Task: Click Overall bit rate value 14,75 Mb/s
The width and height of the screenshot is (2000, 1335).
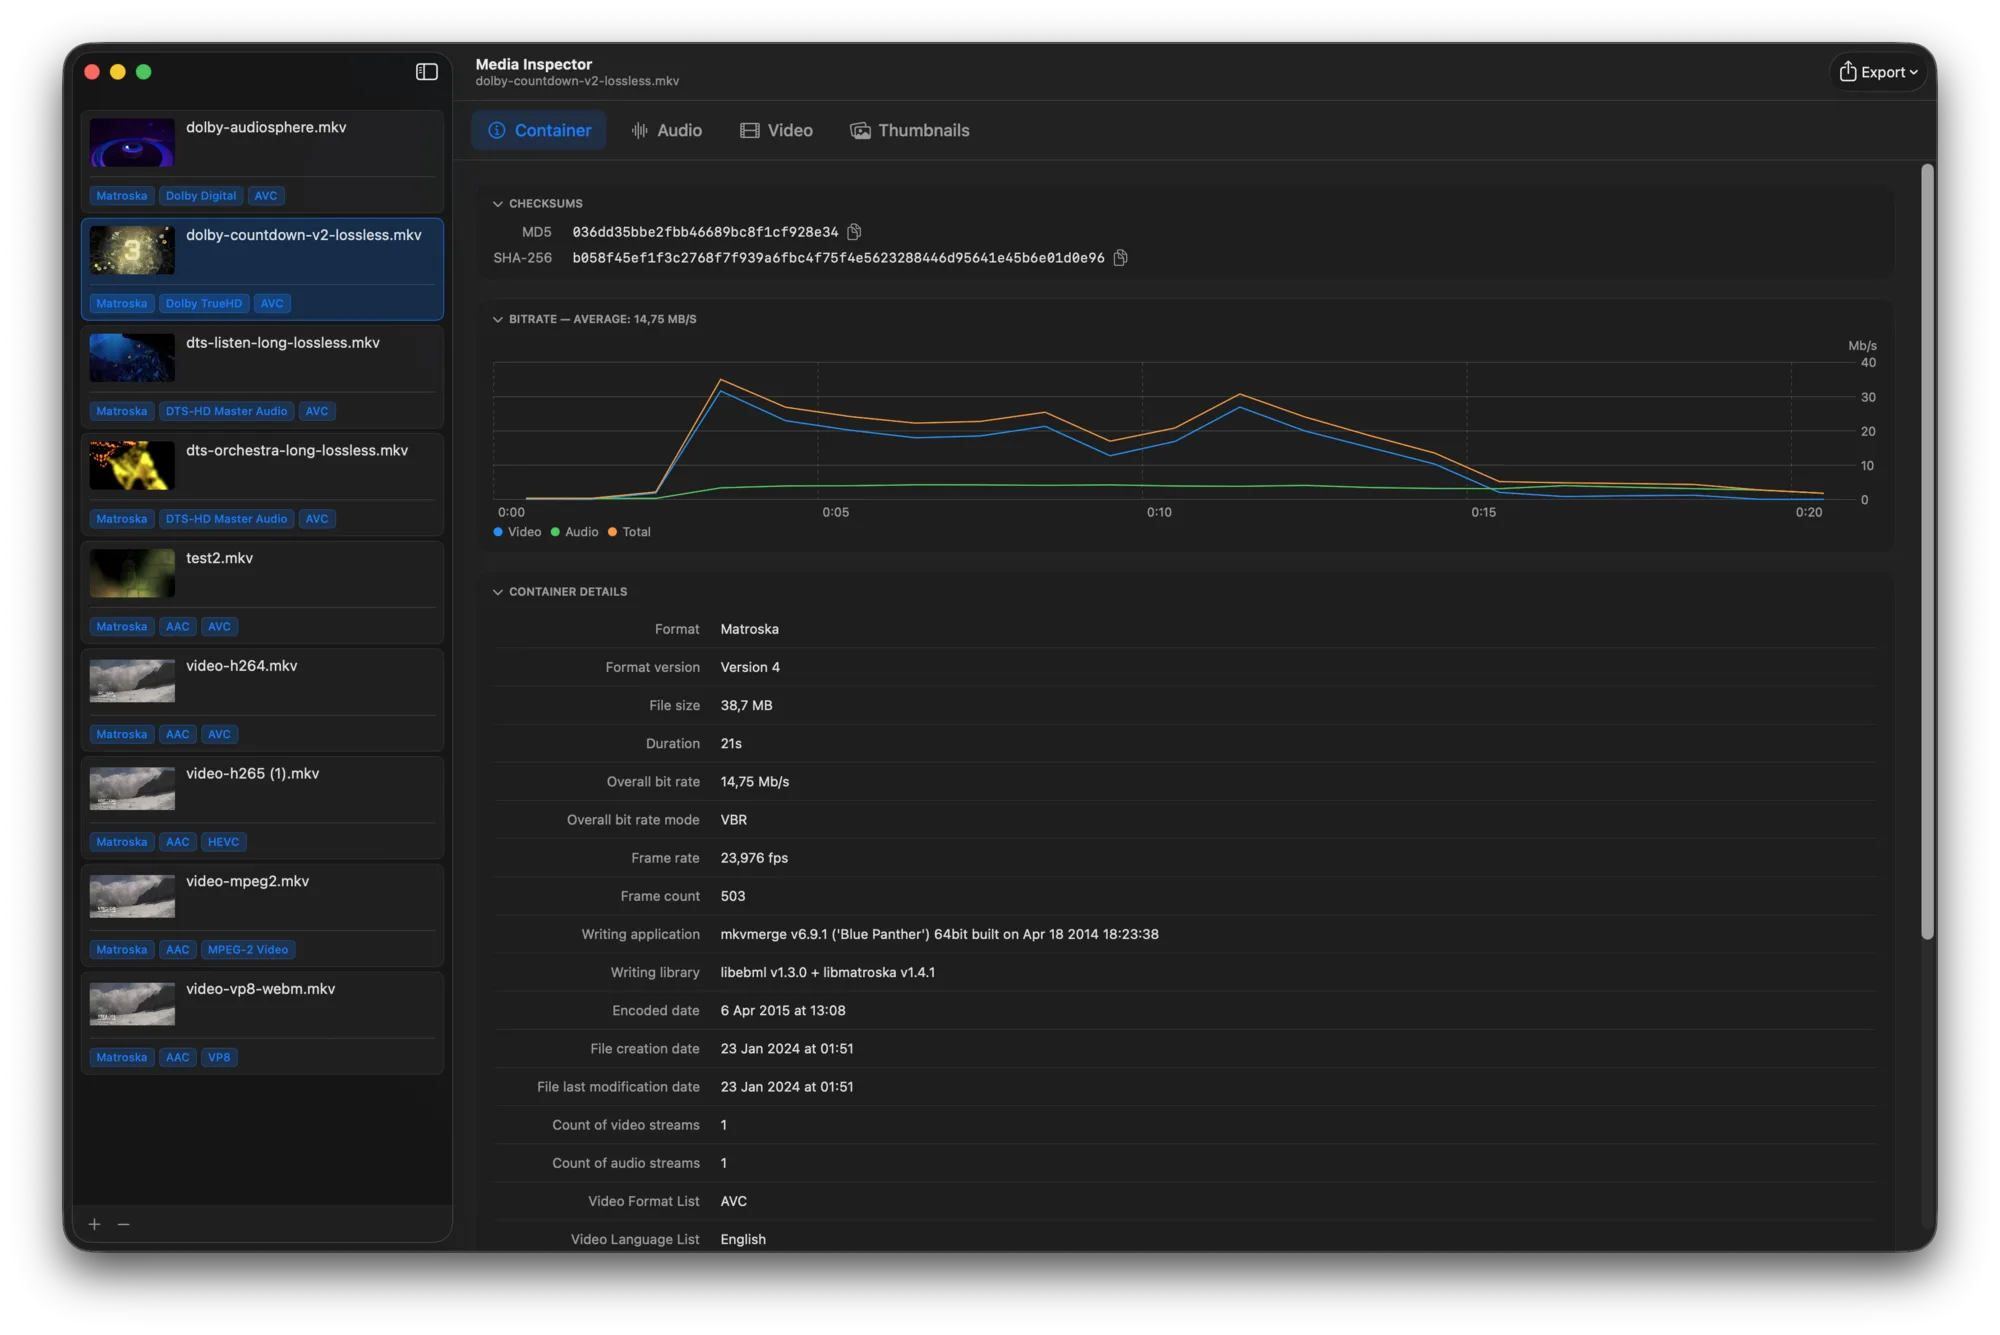Action: (x=755, y=782)
